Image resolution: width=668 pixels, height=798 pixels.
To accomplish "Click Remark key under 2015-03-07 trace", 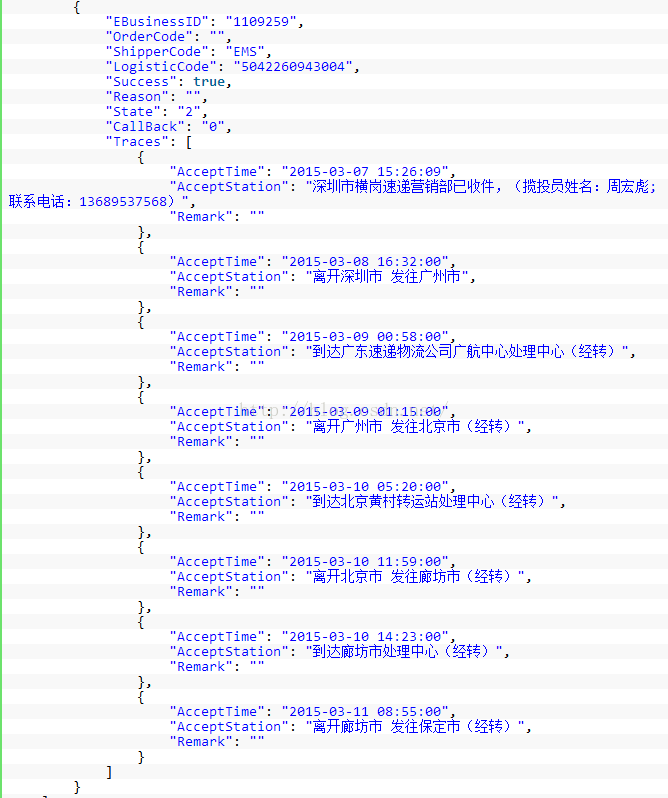I will pyautogui.click(x=201, y=217).
